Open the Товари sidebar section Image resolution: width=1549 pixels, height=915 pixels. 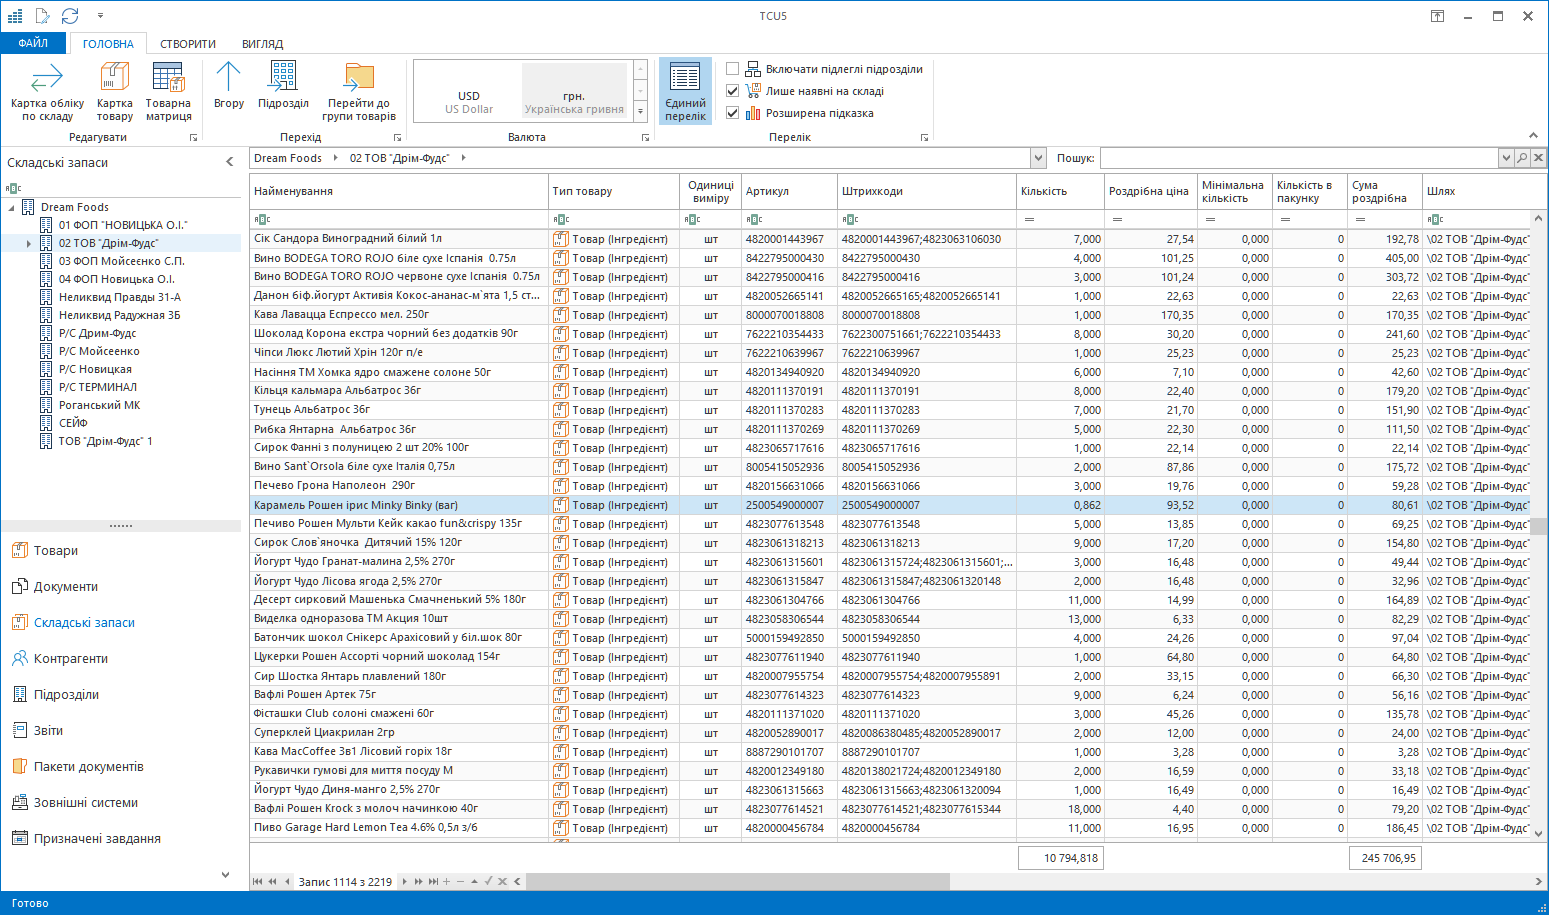point(56,550)
